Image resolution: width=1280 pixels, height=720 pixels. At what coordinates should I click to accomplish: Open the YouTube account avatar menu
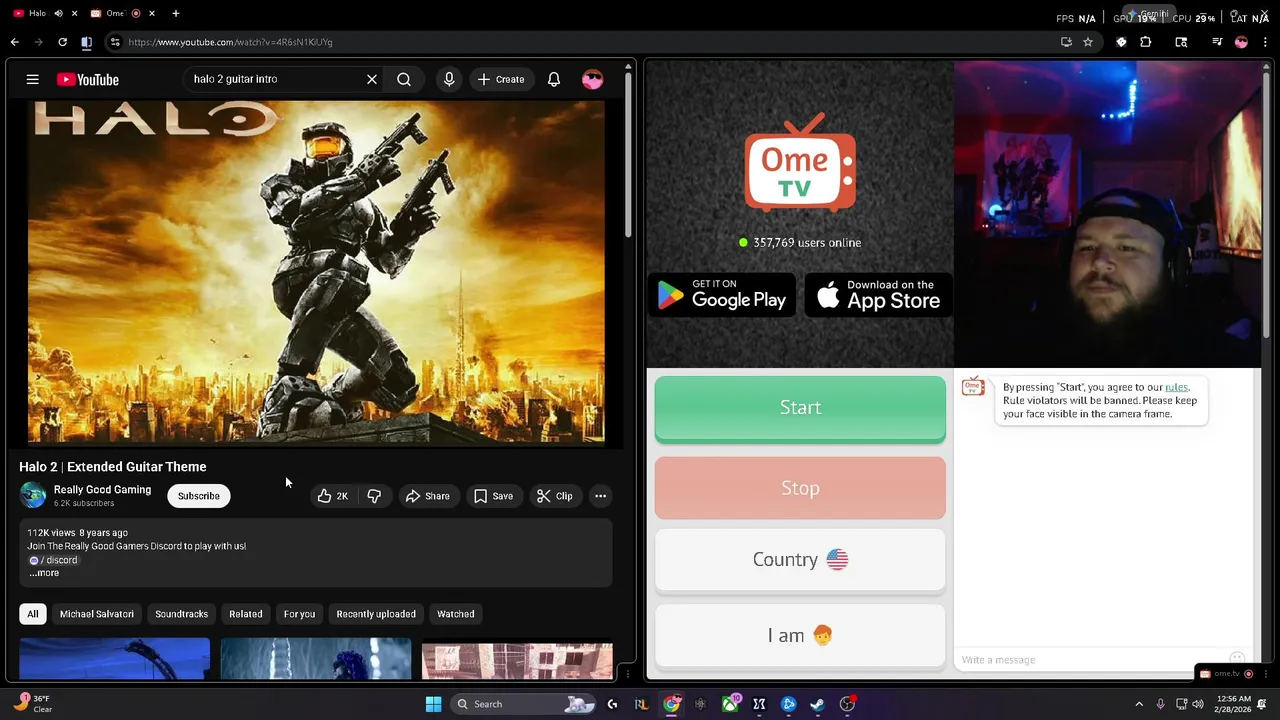point(593,79)
